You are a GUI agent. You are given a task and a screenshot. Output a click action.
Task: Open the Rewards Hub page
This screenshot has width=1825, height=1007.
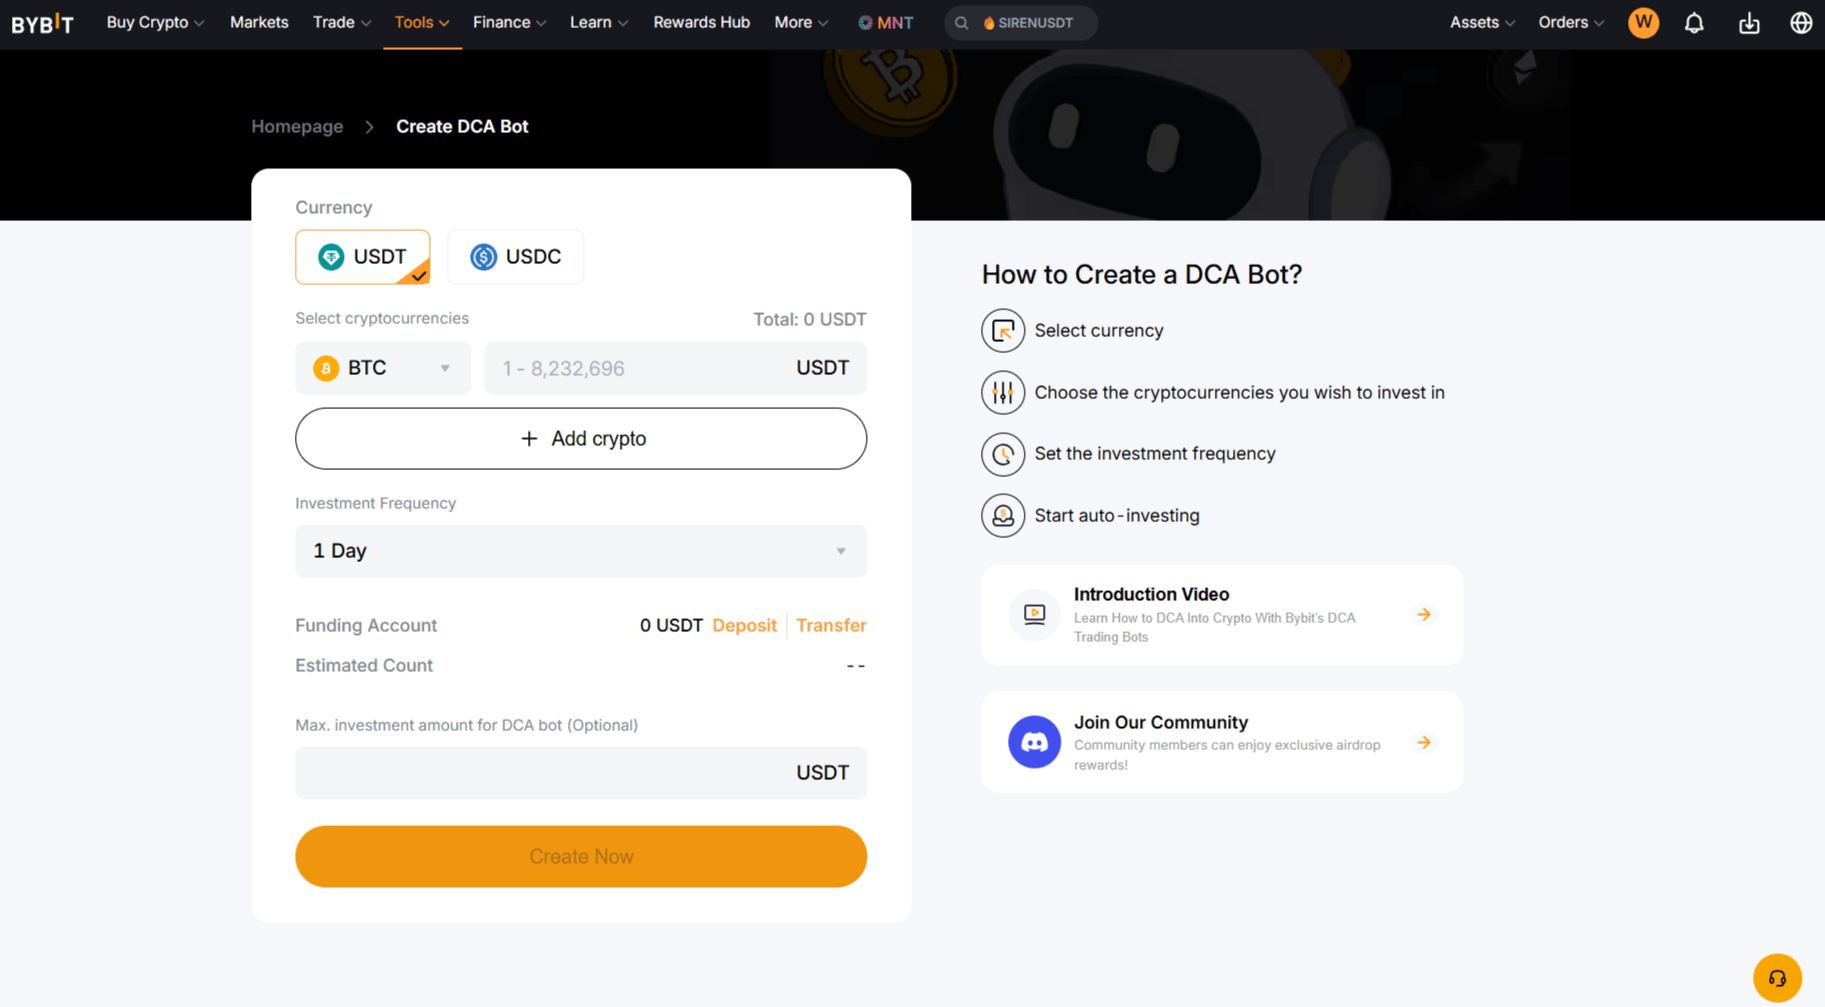point(701,22)
